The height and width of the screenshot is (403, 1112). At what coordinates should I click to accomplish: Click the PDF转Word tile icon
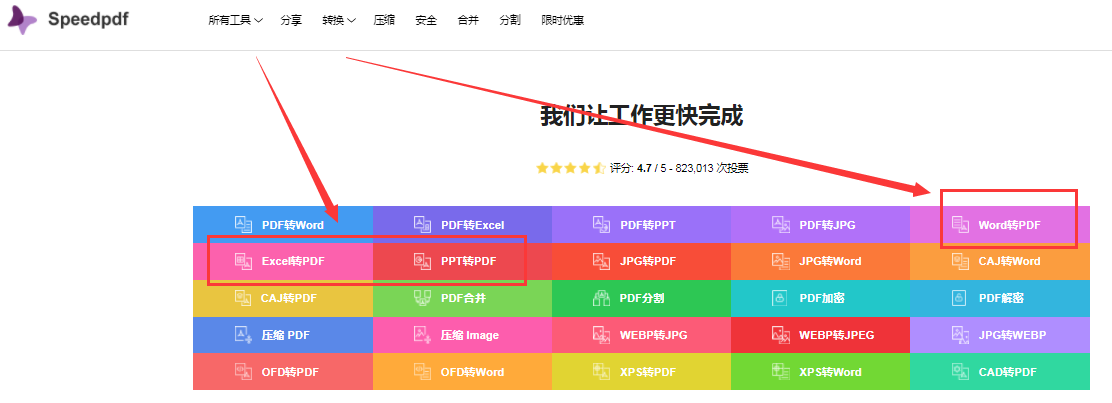pyautogui.click(x=243, y=224)
